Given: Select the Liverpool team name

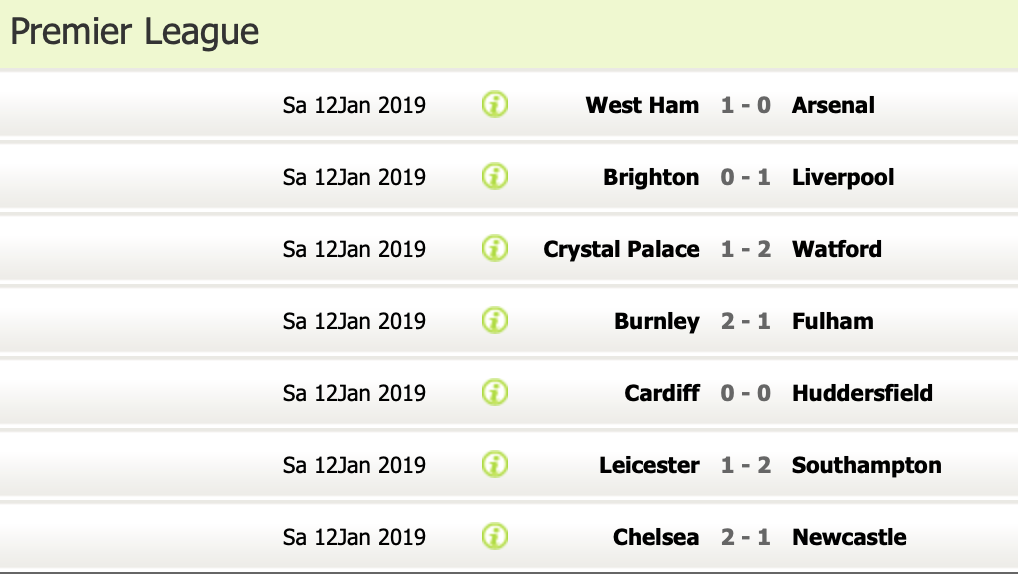Looking at the screenshot, I should point(843,177).
